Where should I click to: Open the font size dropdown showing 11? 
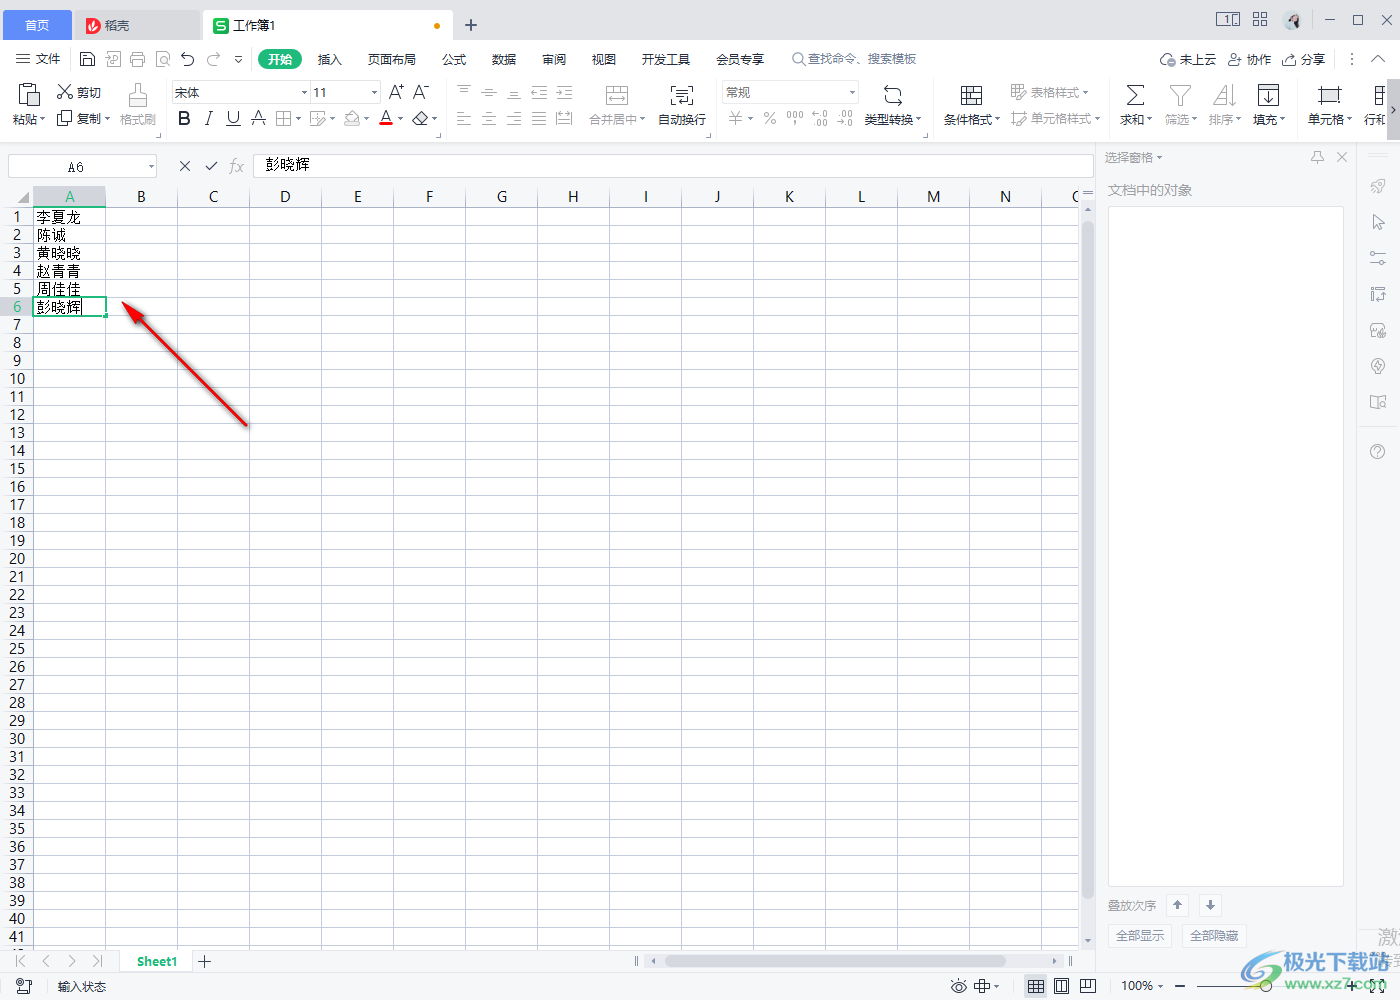click(x=375, y=92)
